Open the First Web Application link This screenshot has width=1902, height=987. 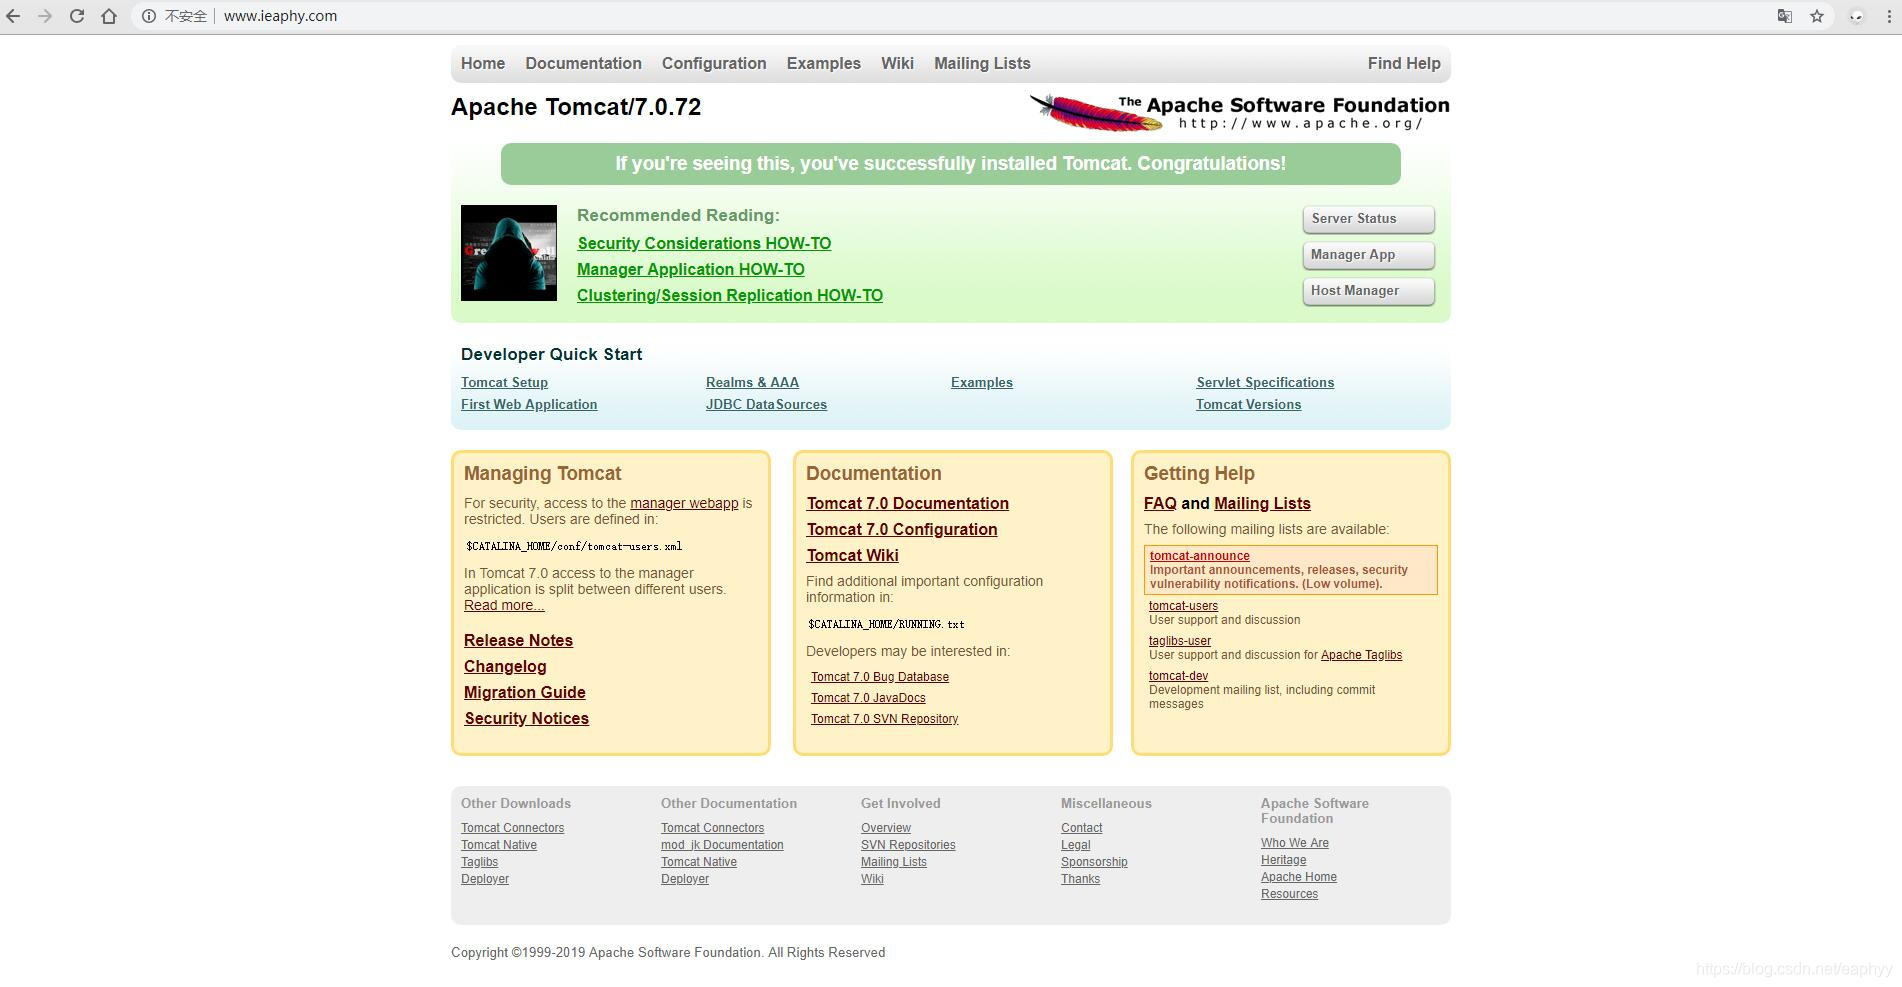pos(529,404)
